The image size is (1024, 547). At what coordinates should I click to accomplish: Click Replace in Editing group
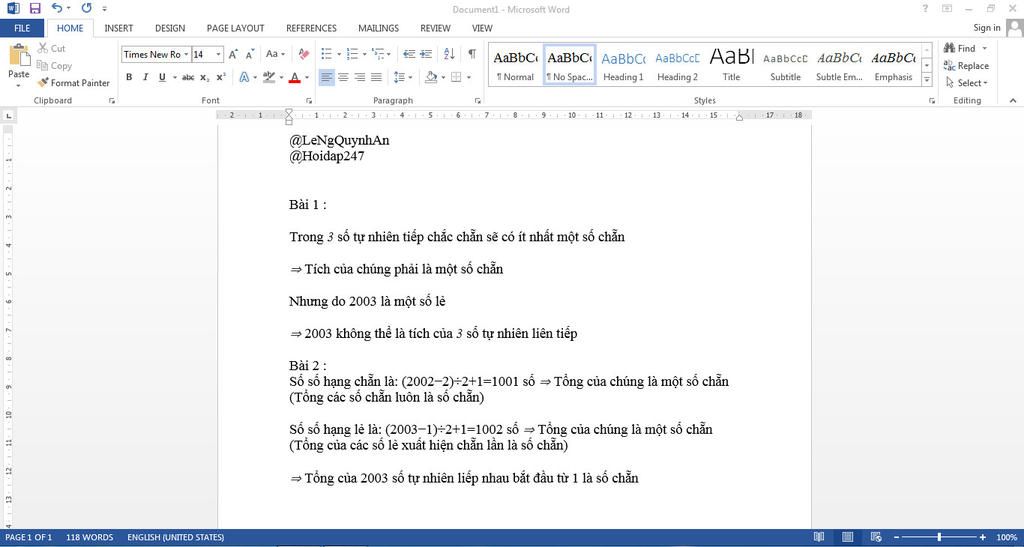[x=966, y=65]
